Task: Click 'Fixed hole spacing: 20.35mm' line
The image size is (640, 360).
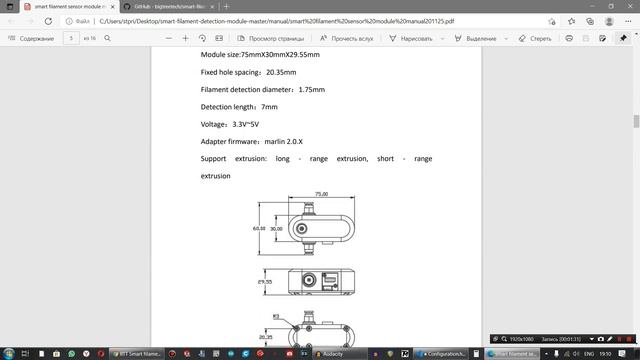Action: click(248, 72)
